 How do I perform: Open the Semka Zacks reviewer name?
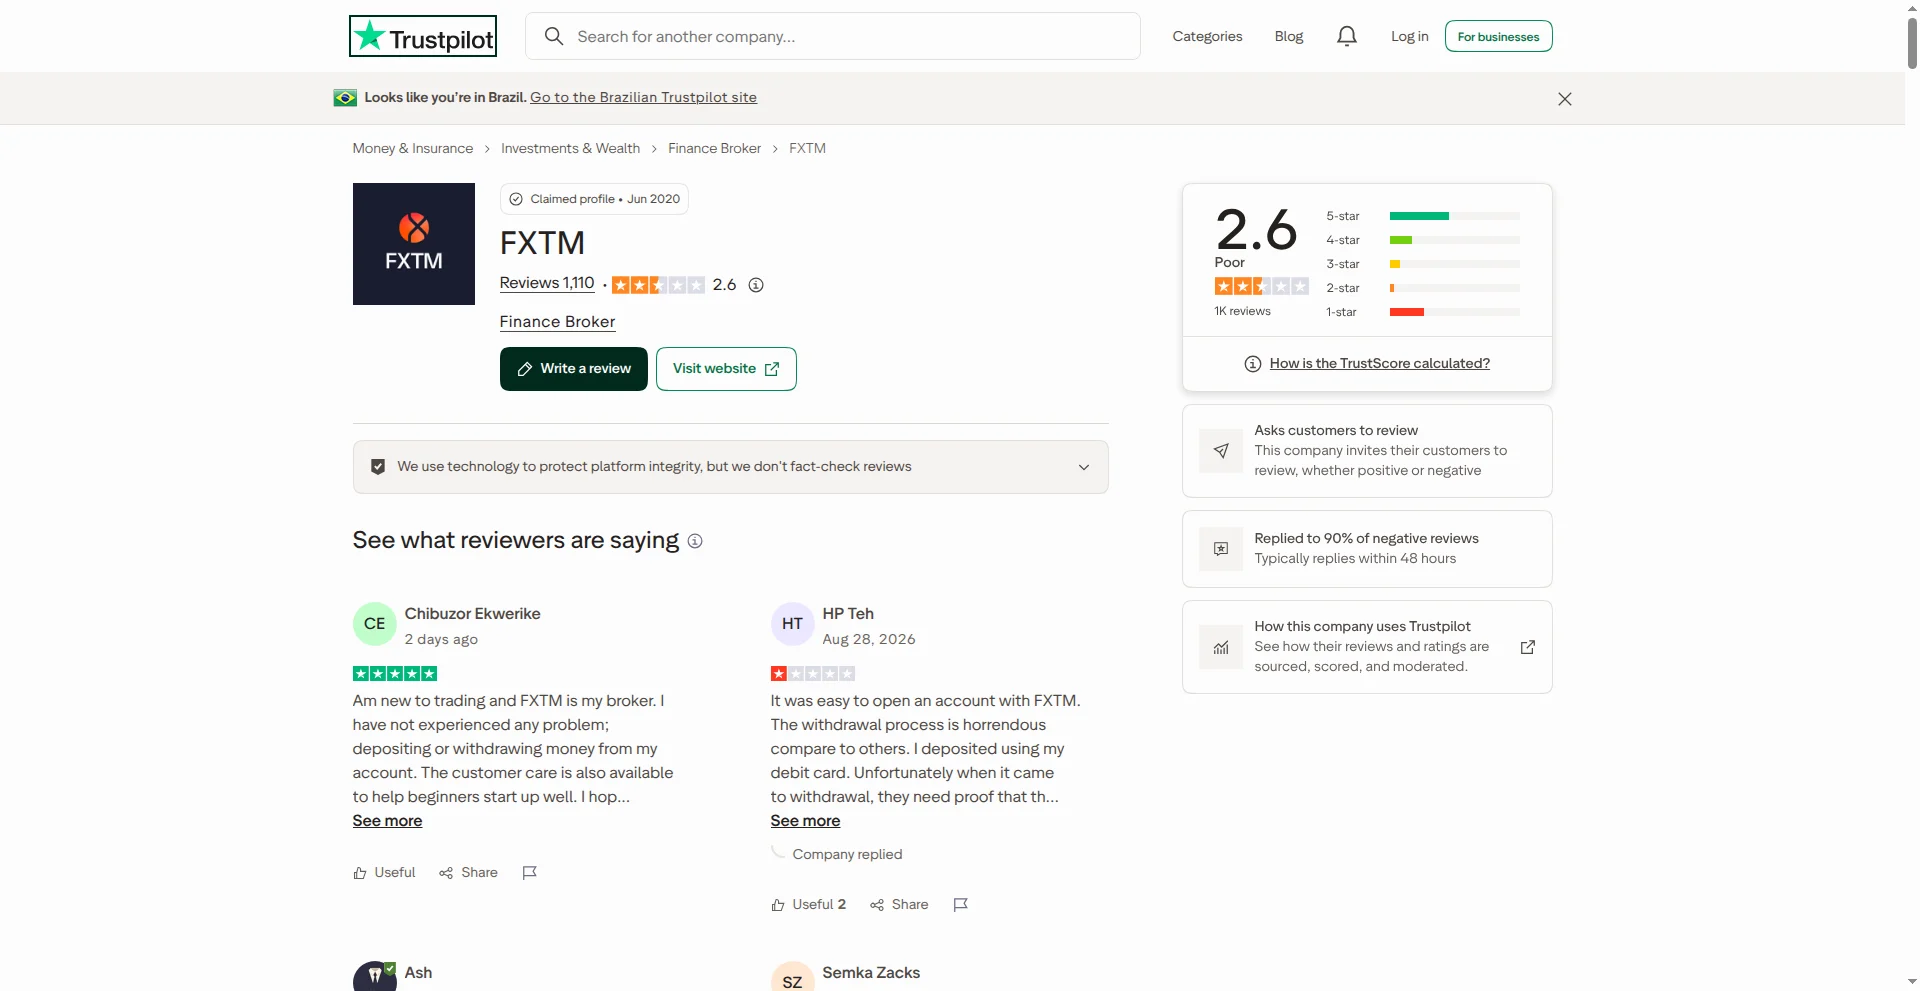pos(871,973)
